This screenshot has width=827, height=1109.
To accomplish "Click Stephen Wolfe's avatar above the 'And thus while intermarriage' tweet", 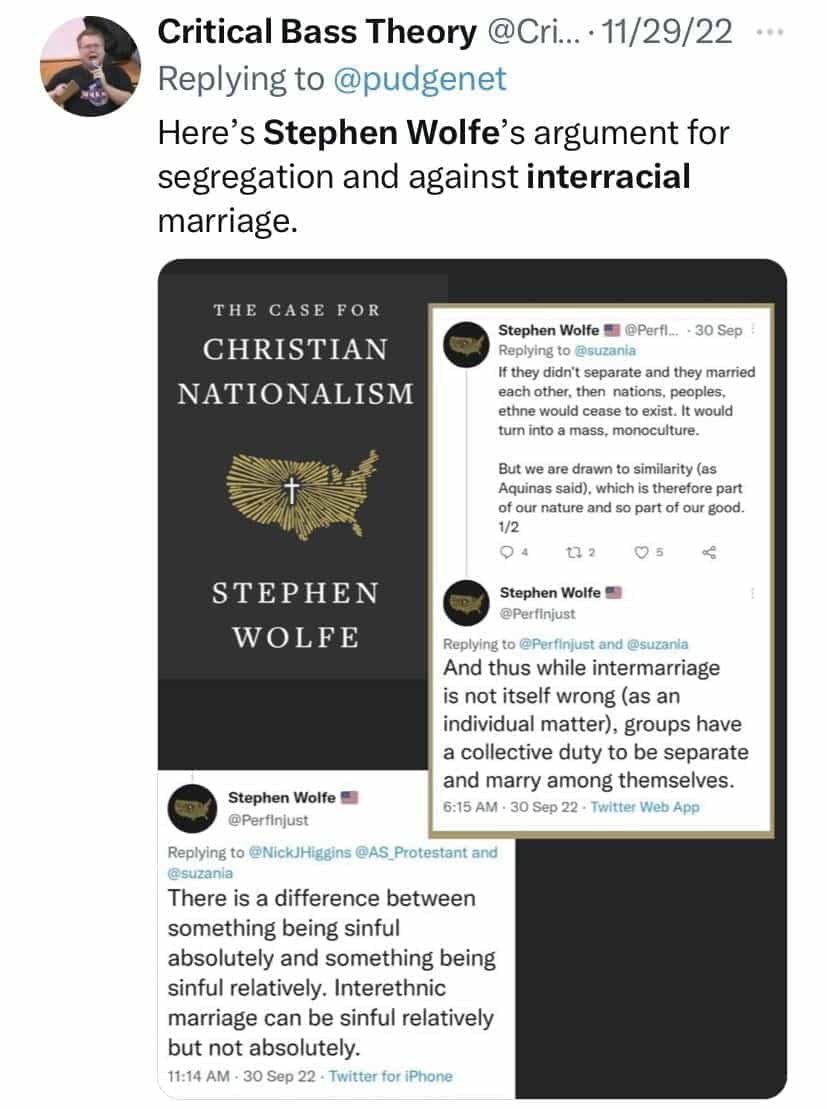I will coord(462,603).
